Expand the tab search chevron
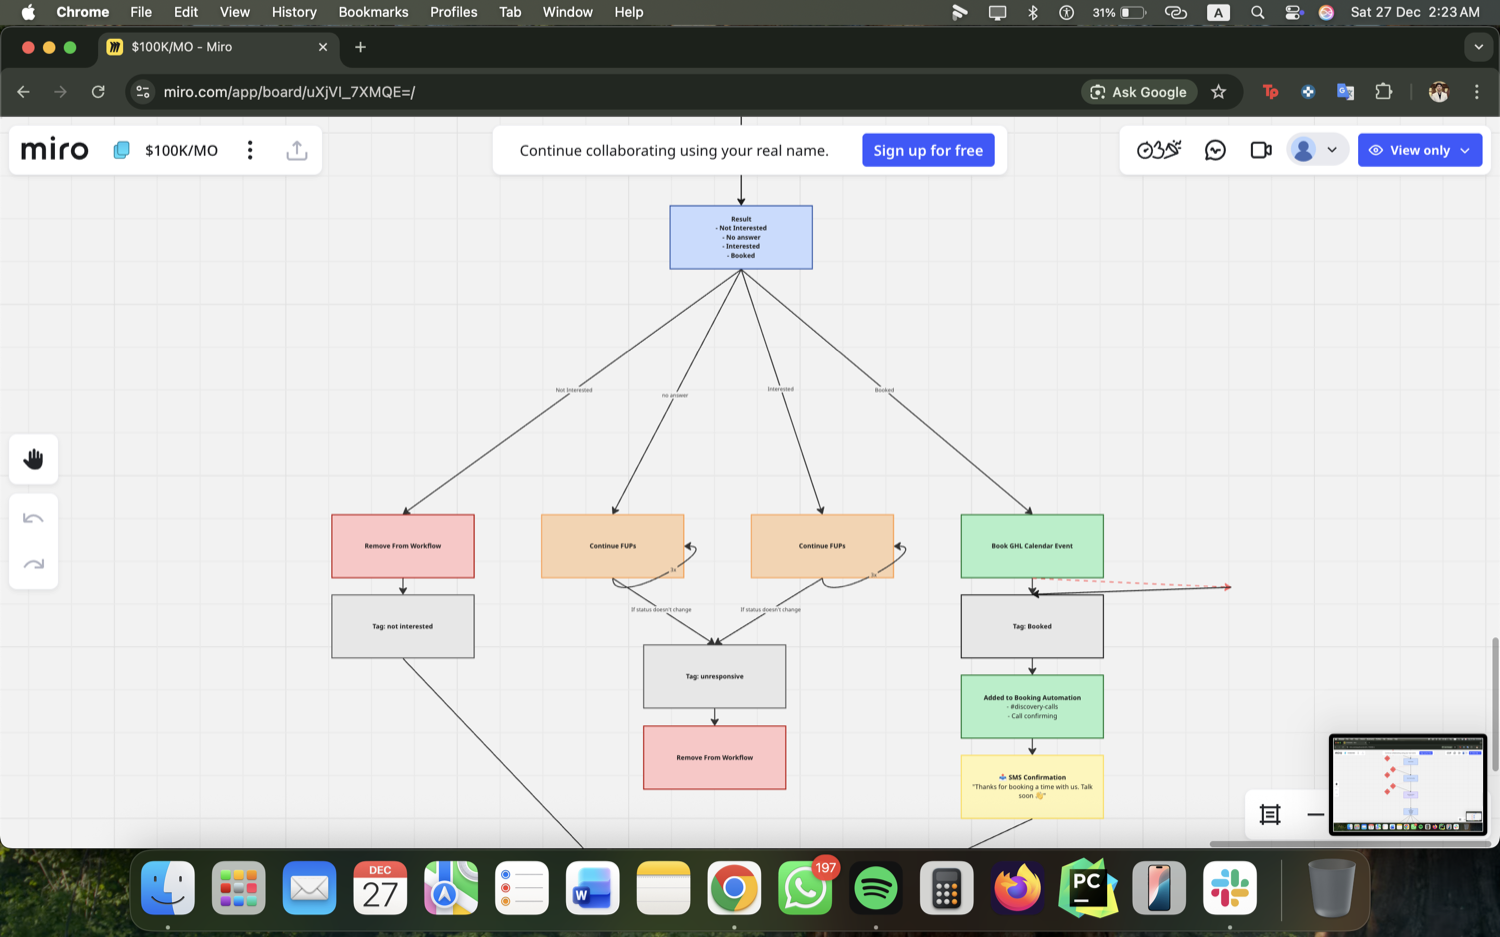 (1478, 47)
